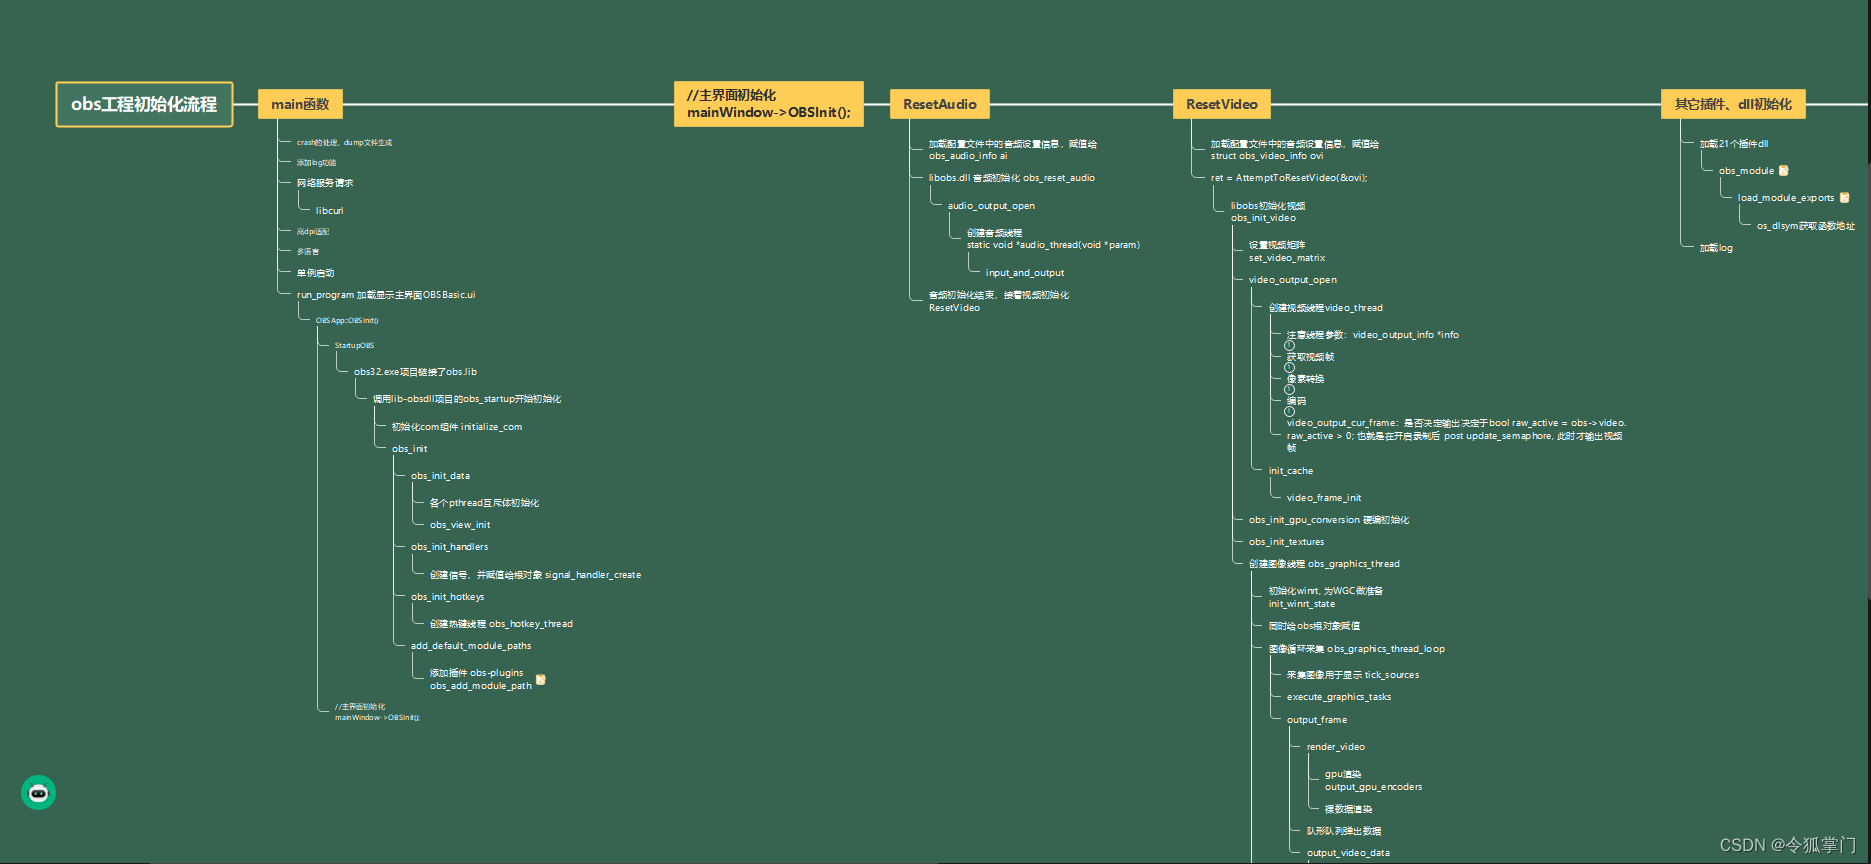This screenshot has height=864, width=1871.
Task: Click the add_default_module_paths node
Action: (x=471, y=646)
